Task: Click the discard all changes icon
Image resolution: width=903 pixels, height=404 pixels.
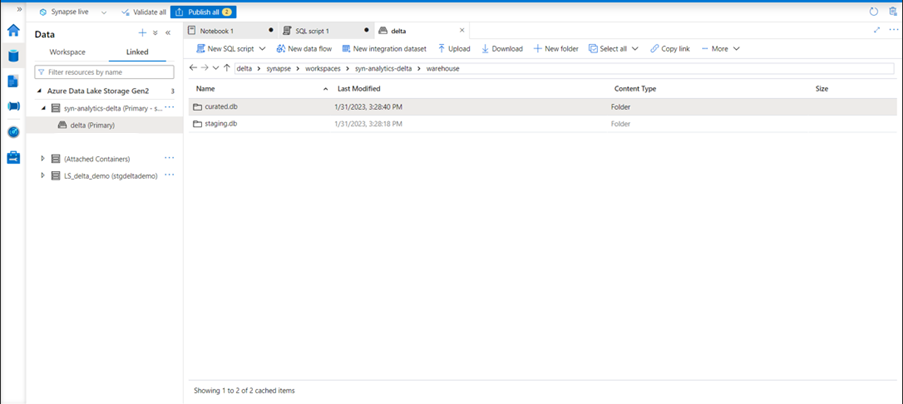Action: tap(892, 12)
